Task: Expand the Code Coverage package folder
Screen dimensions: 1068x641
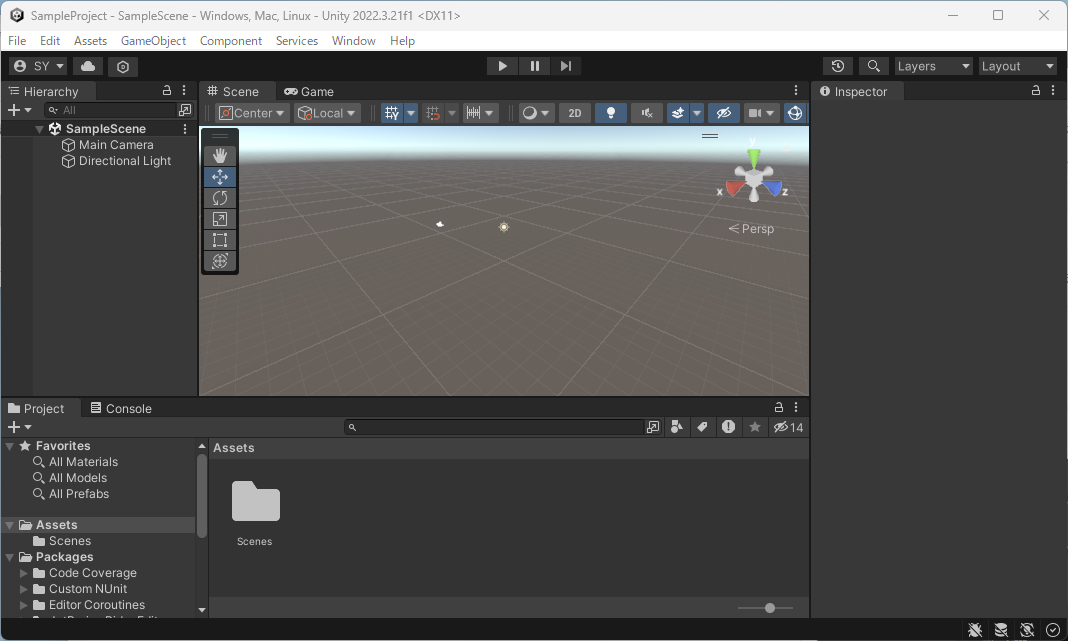Action: (24, 573)
